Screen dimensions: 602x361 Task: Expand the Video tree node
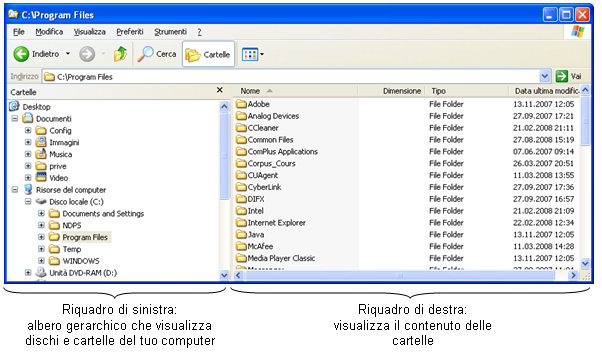28,178
